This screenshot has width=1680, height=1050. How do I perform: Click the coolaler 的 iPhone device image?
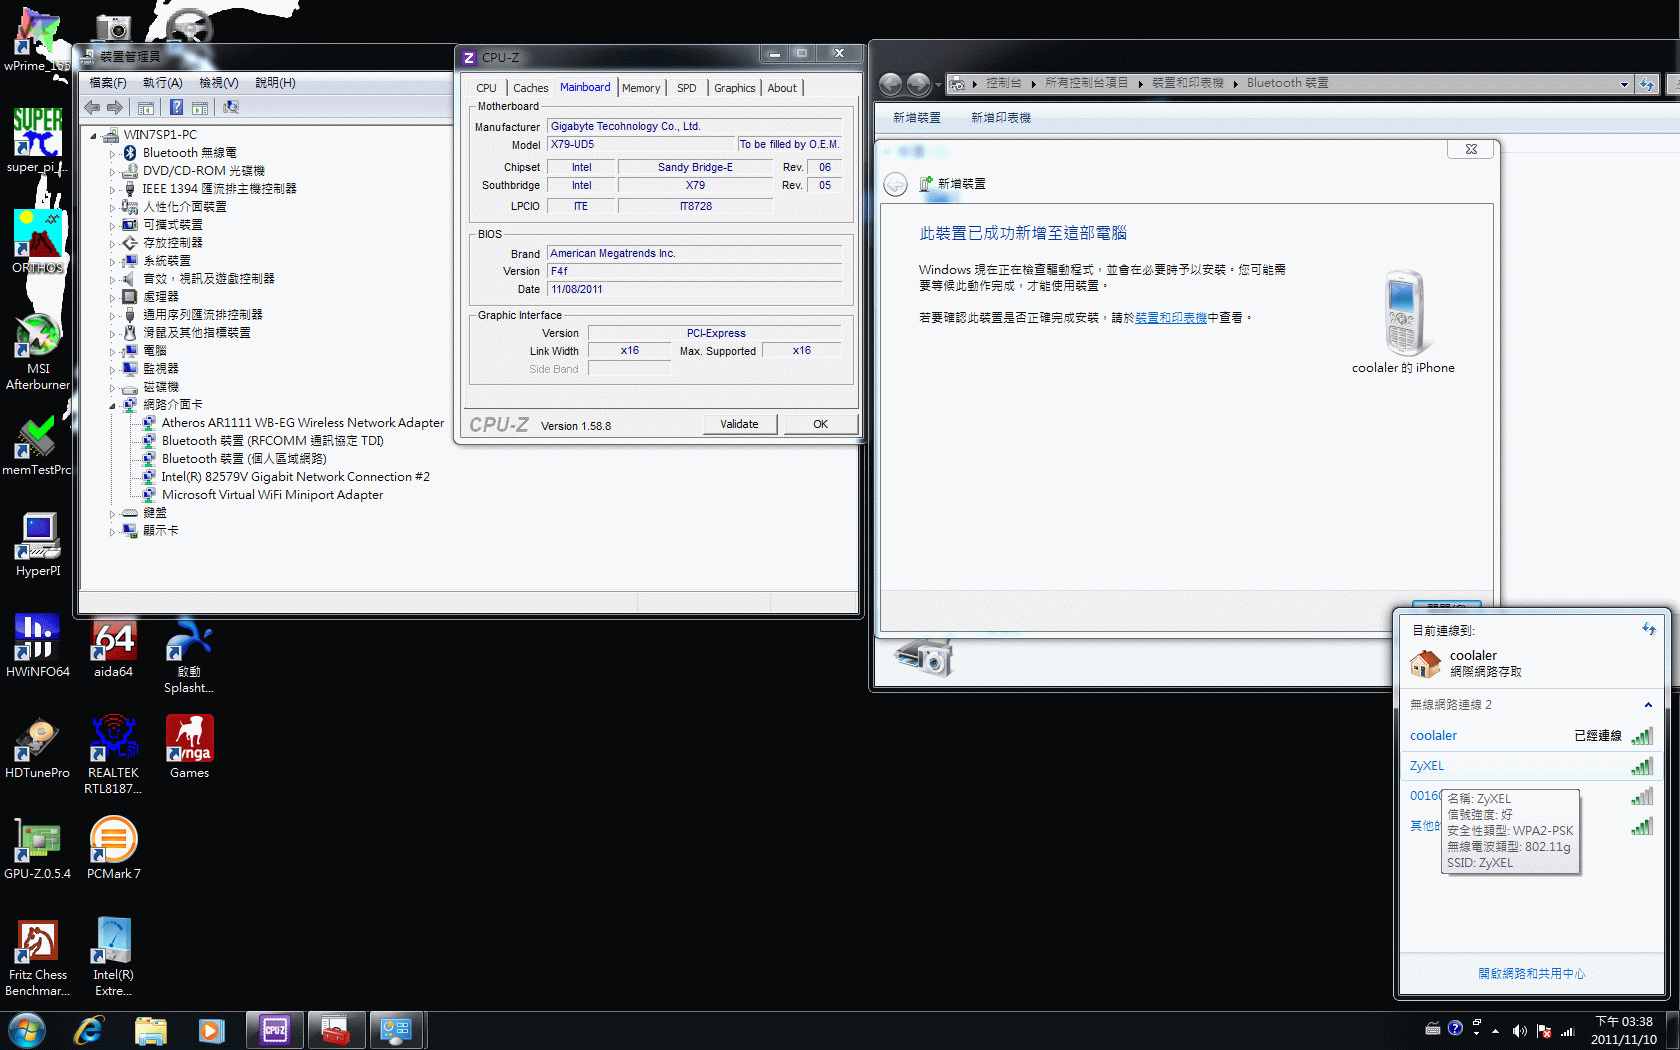(1403, 313)
